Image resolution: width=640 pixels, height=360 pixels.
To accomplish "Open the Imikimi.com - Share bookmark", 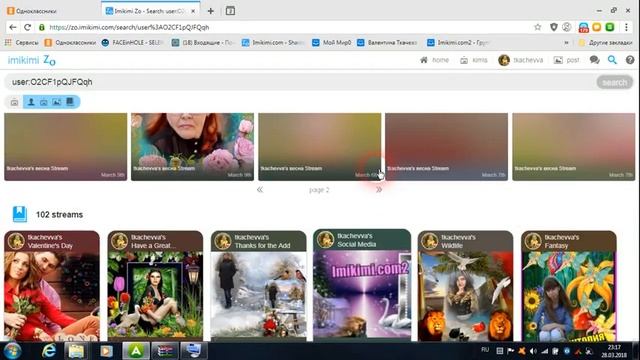I will tap(273, 42).
